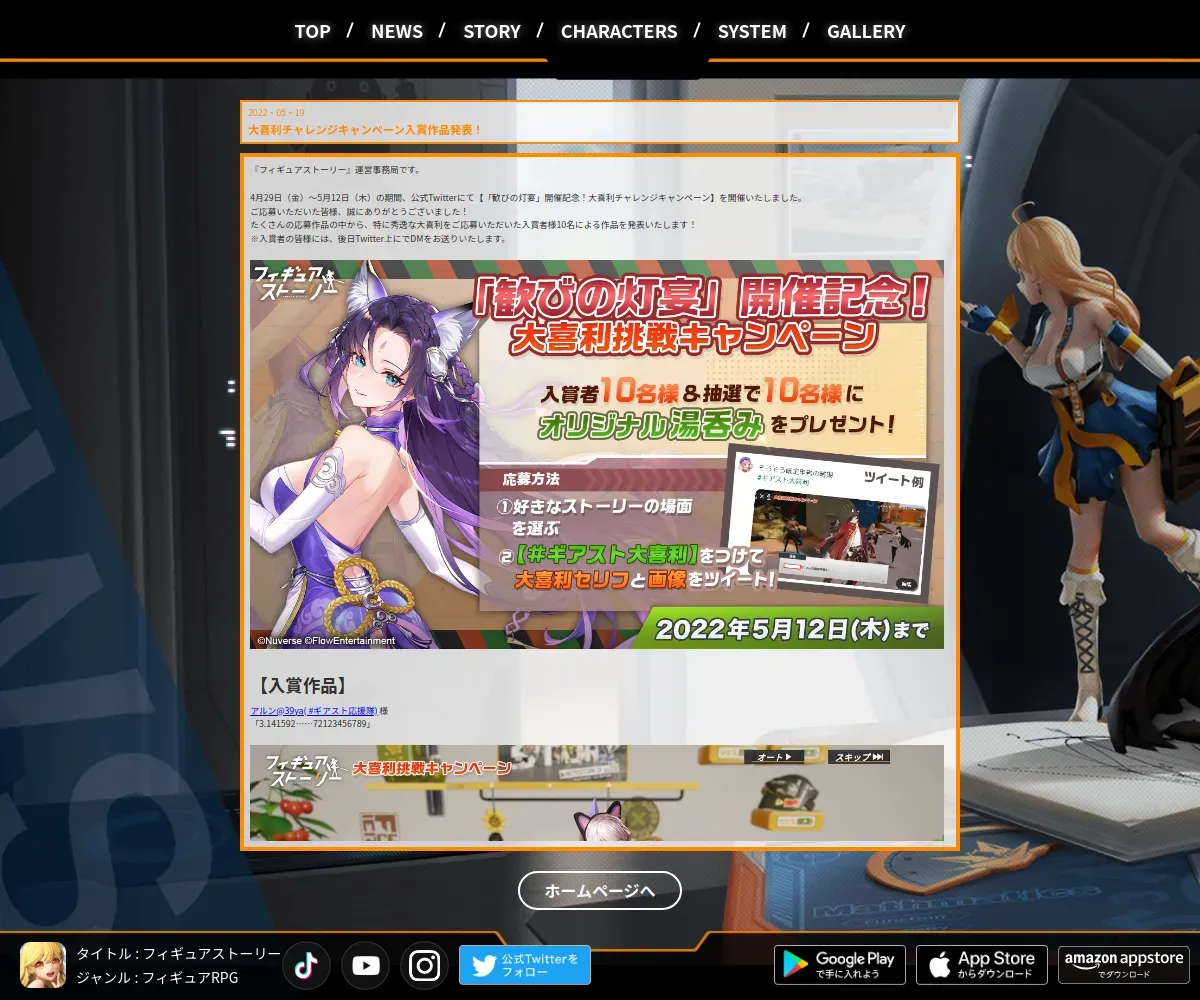Open the NEWS menu item
The width and height of the screenshot is (1200, 1000).
[x=397, y=31]
